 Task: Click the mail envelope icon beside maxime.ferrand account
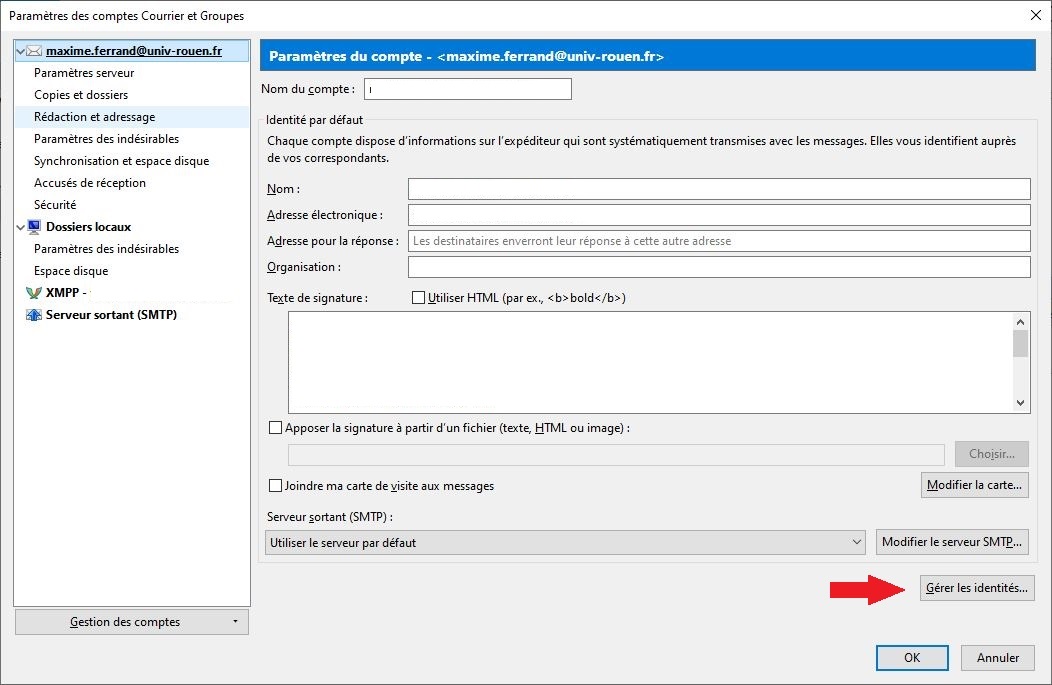pos(34,51)
